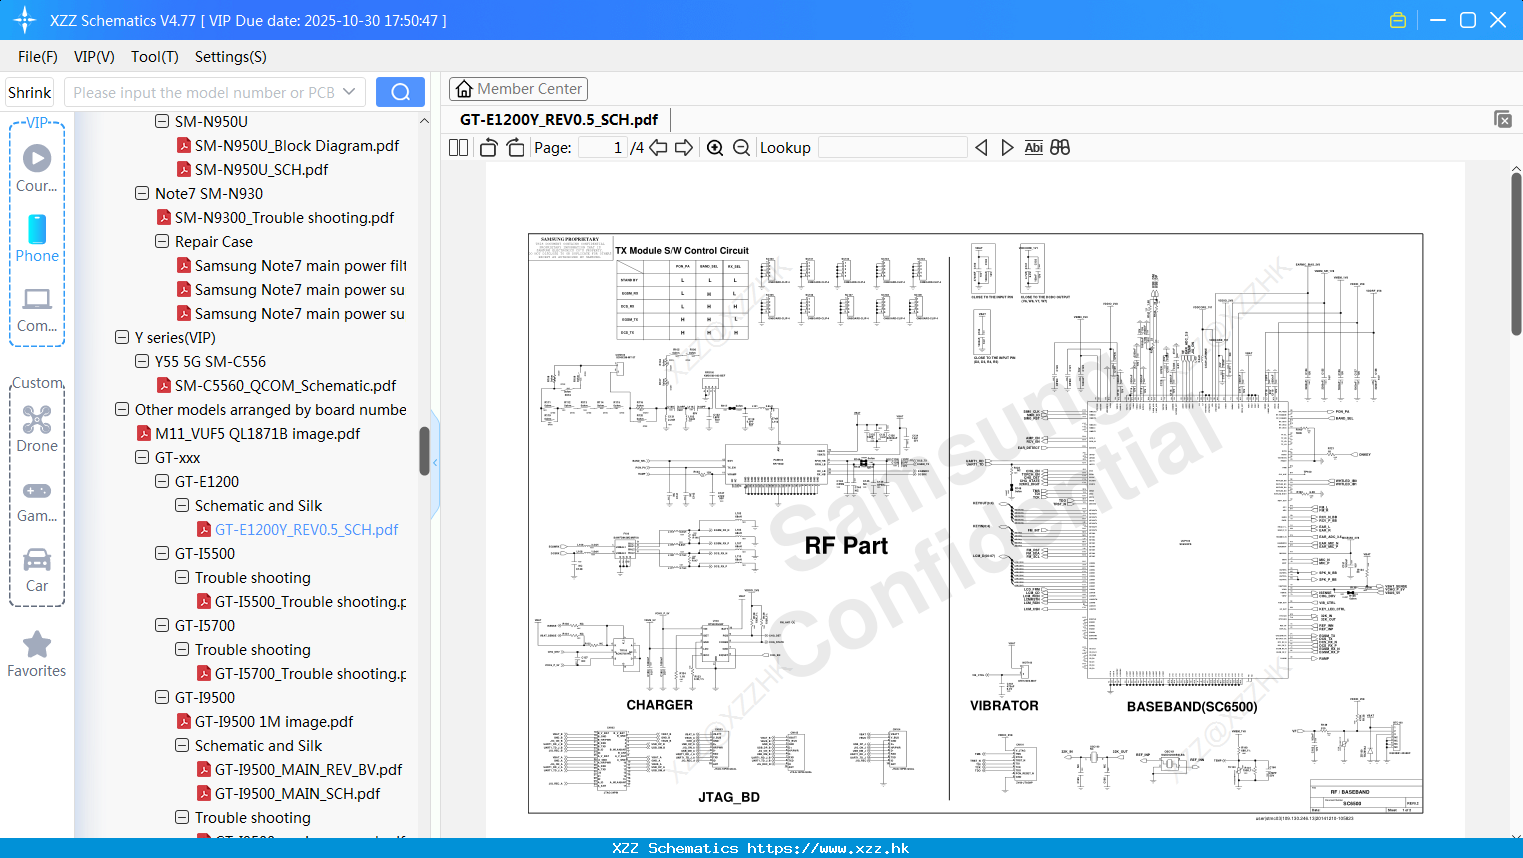
Task: Go to next page arrow
Action: tap(684, 148)
